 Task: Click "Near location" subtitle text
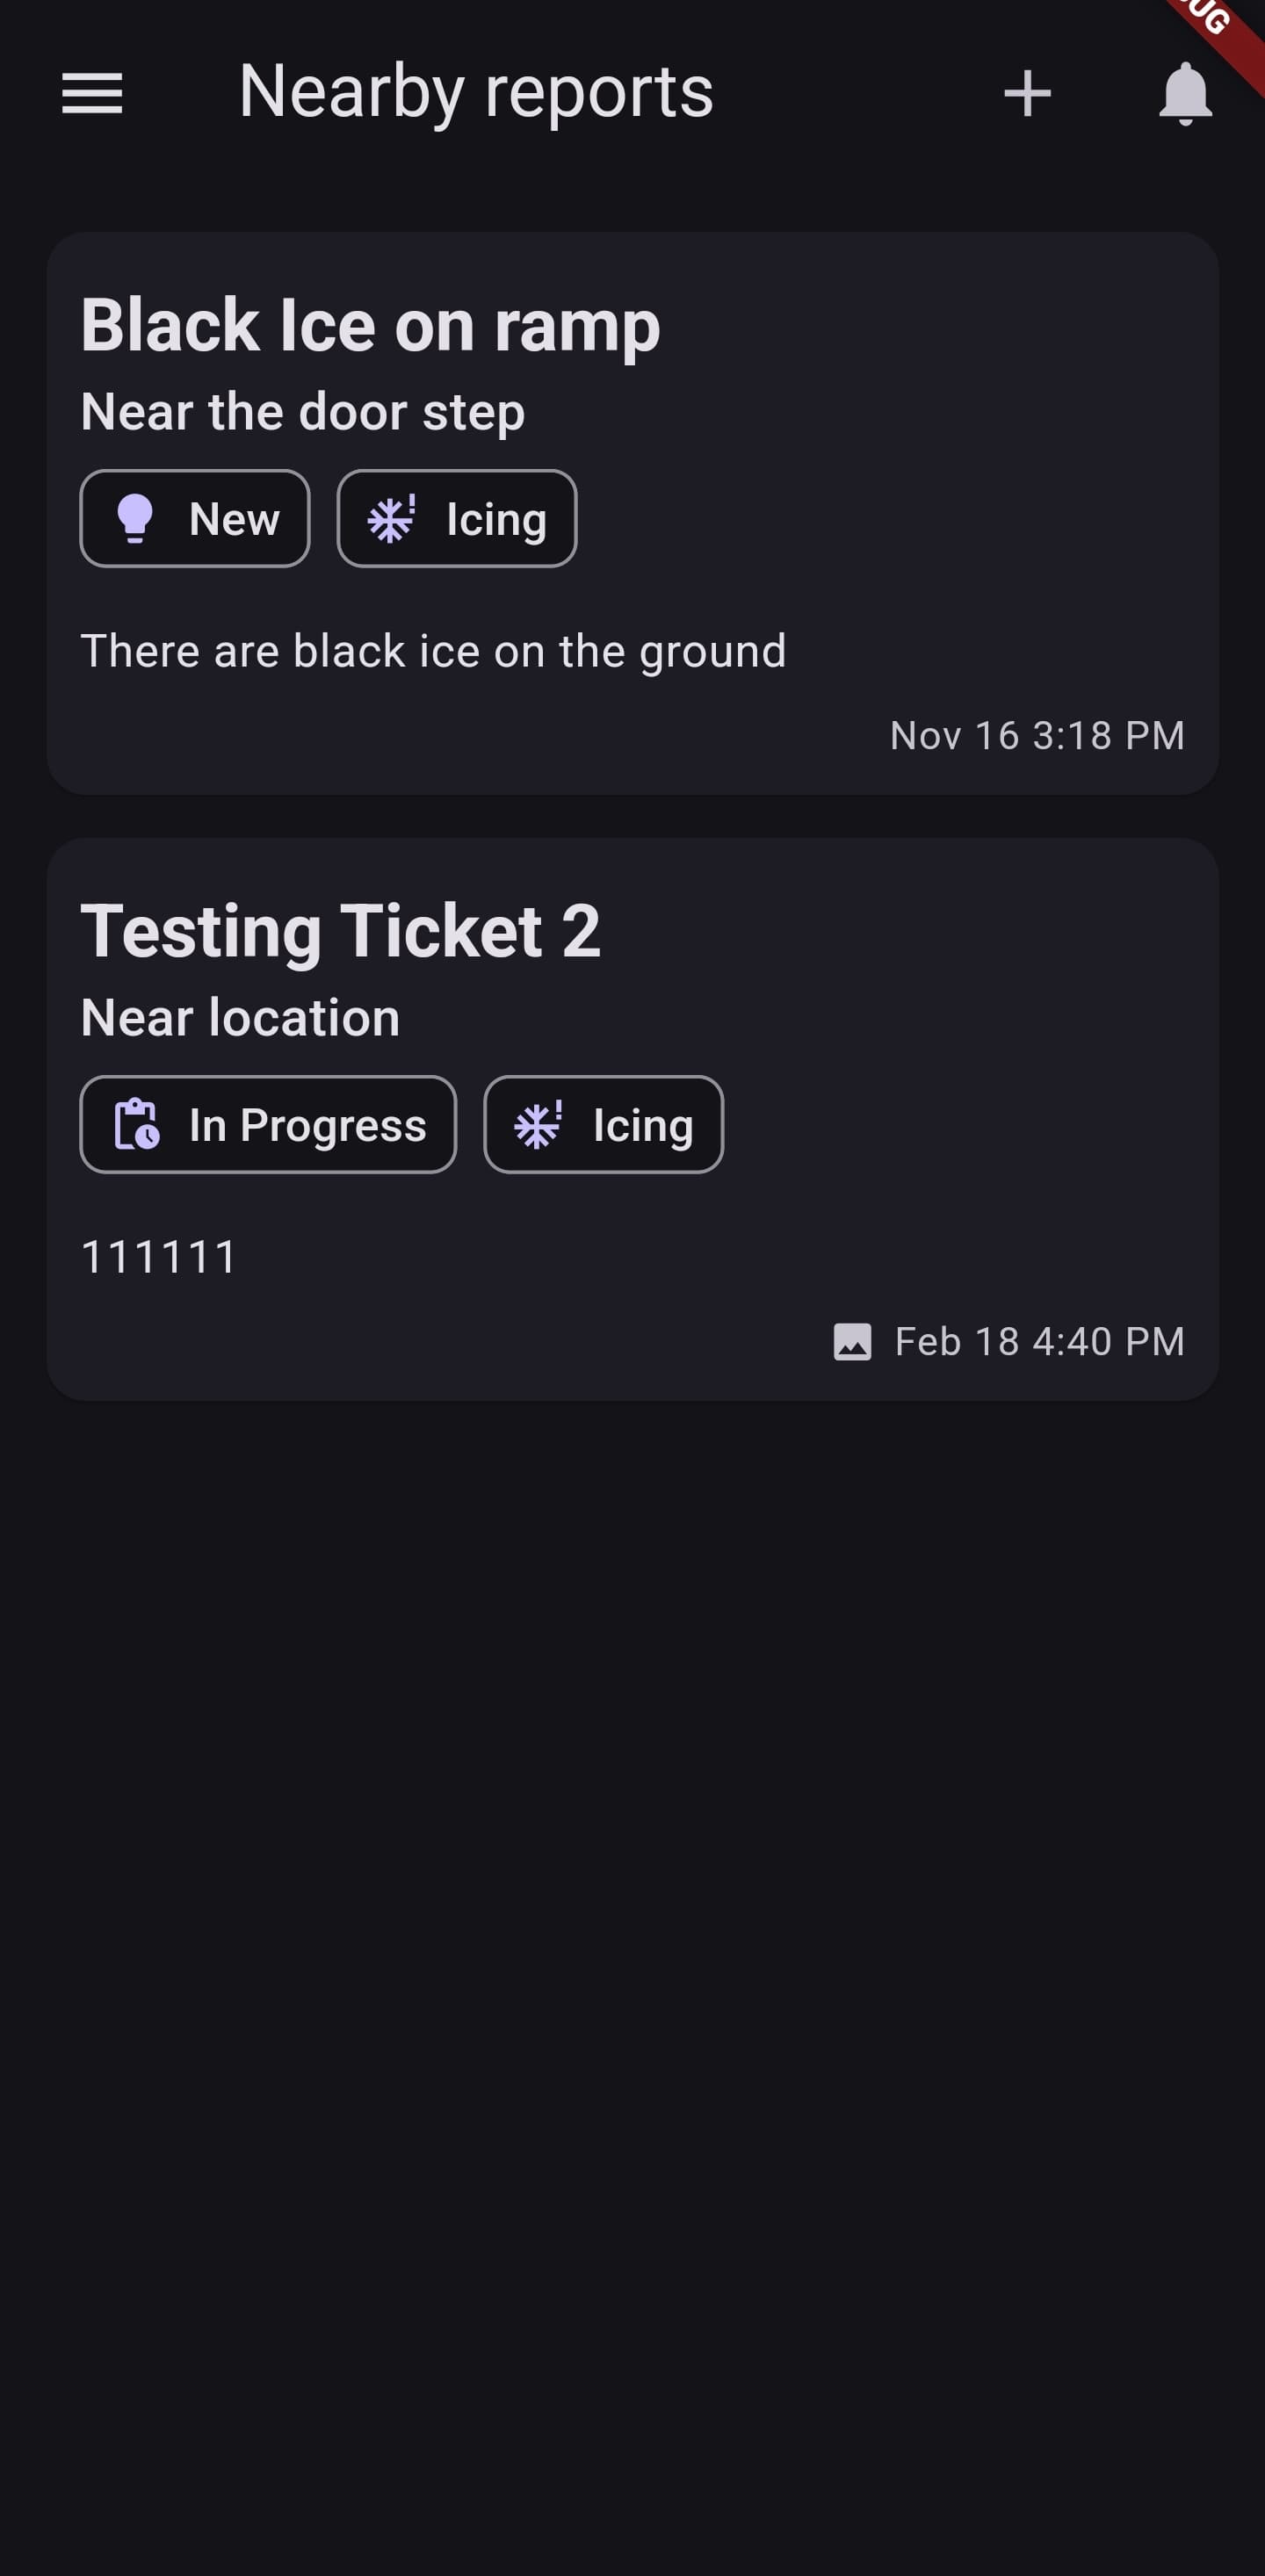[240, 1018]
